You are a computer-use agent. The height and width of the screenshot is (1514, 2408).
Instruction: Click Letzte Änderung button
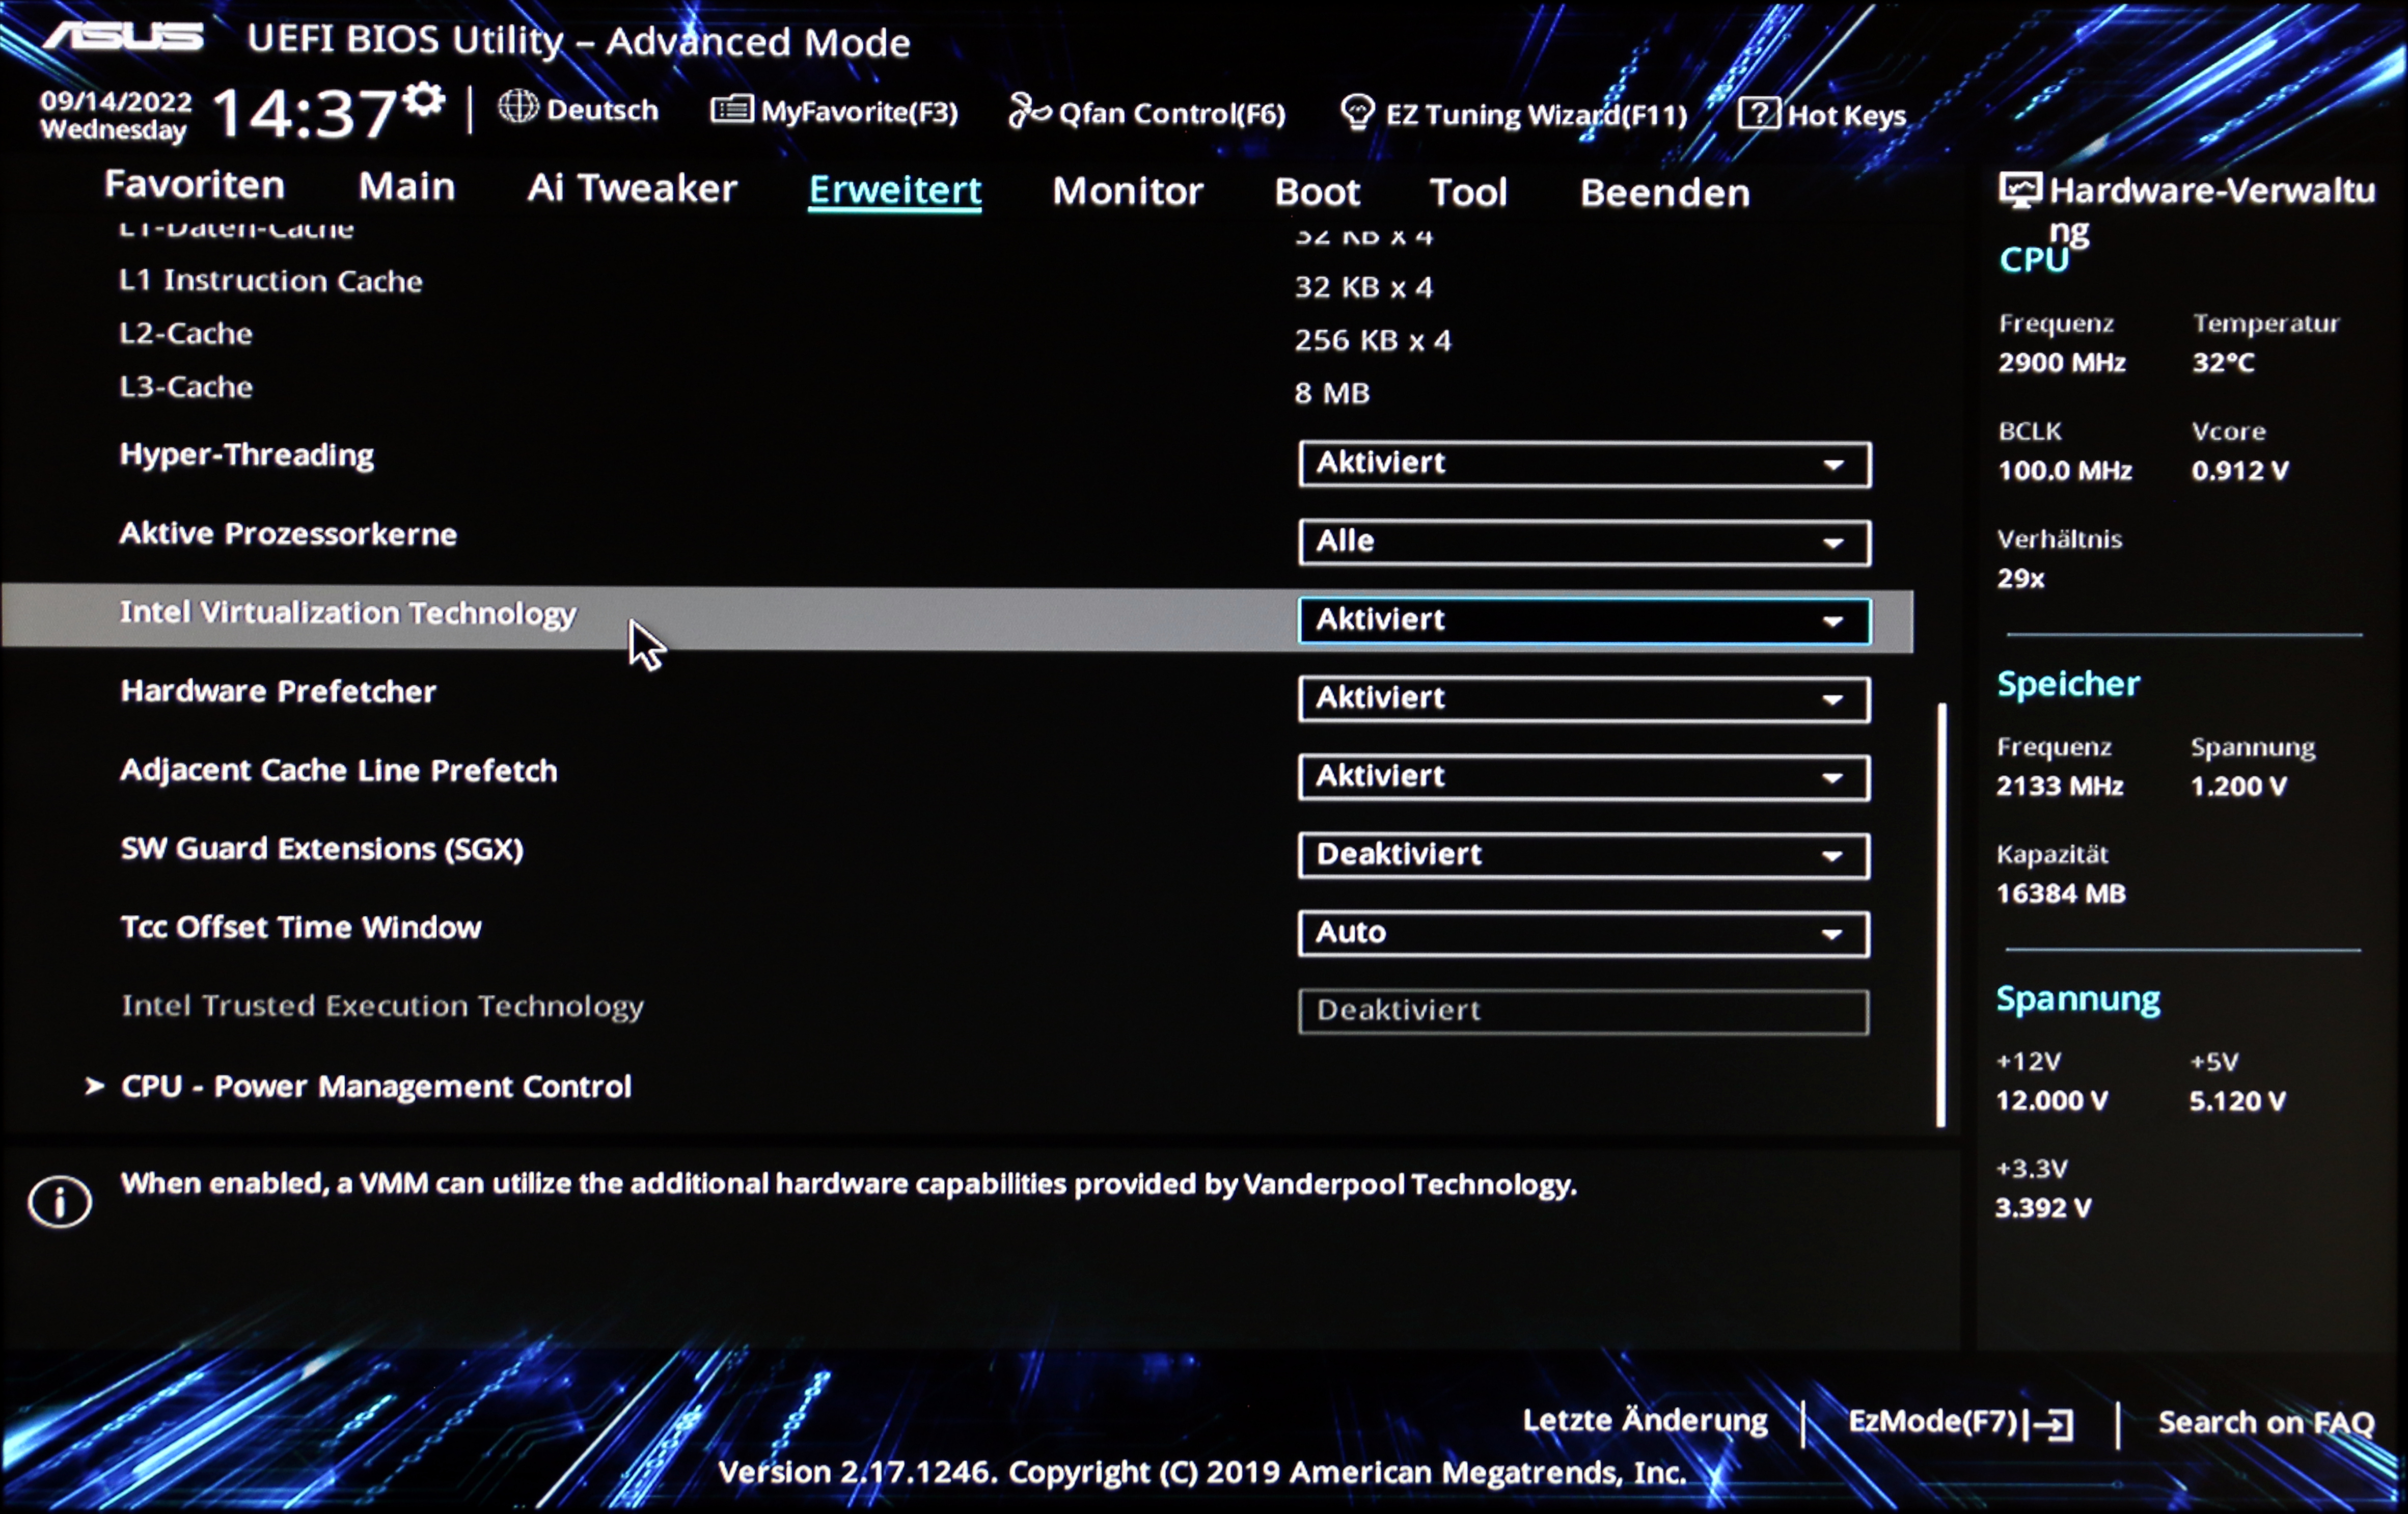pyautogui.click(x=1645, y=1421)
